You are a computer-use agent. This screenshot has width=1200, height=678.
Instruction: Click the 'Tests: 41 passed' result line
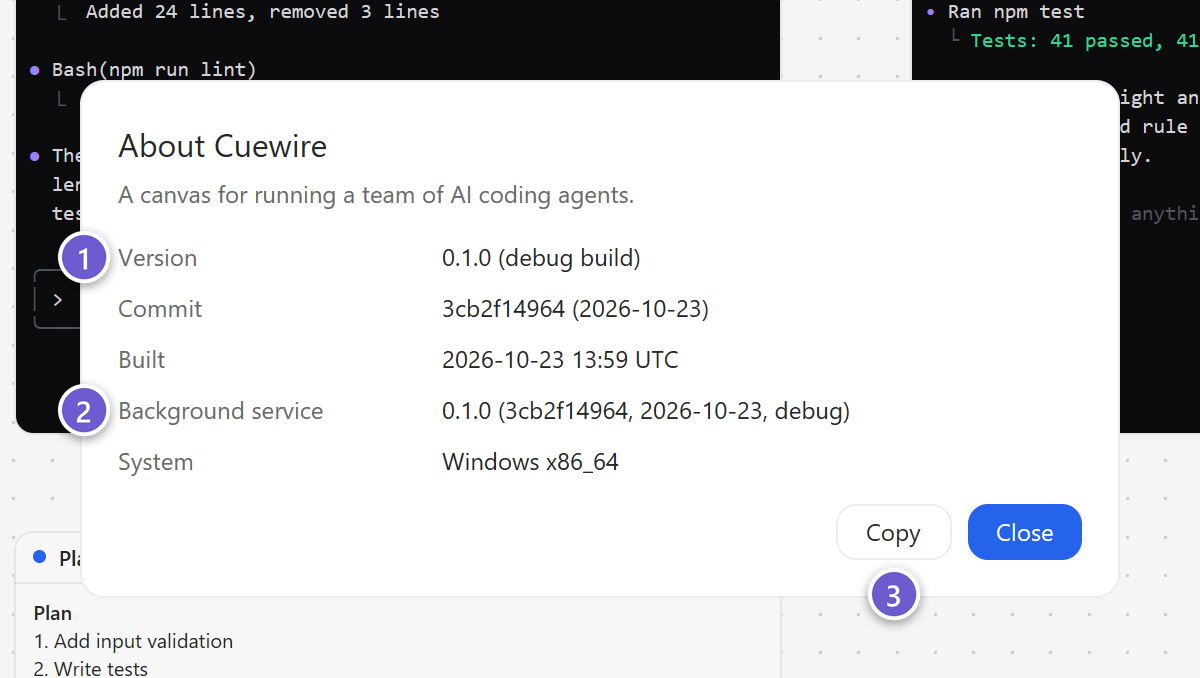click(1083, 40)
